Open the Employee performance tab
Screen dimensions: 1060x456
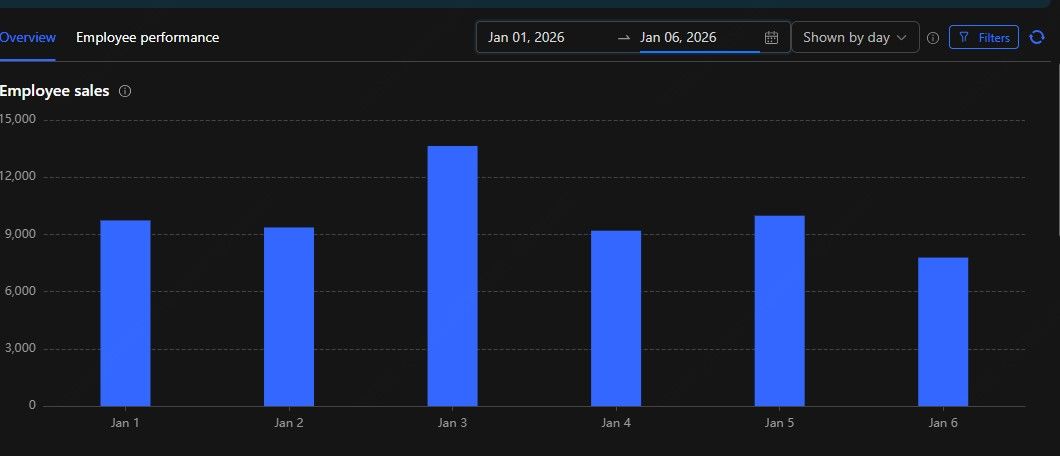click(147, 38)
